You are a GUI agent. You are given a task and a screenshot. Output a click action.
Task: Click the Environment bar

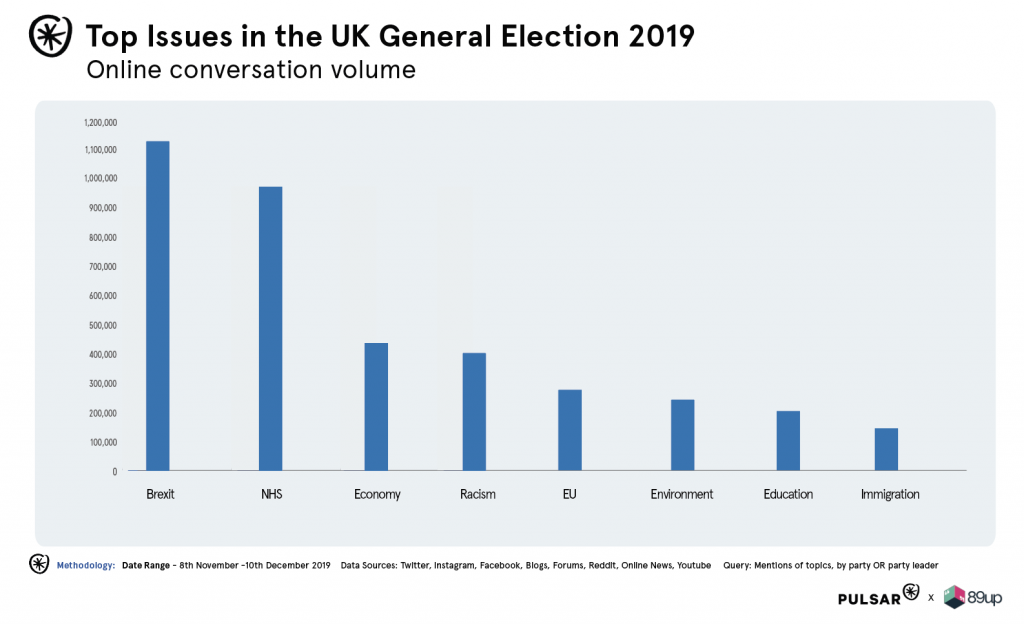[682, 435]
